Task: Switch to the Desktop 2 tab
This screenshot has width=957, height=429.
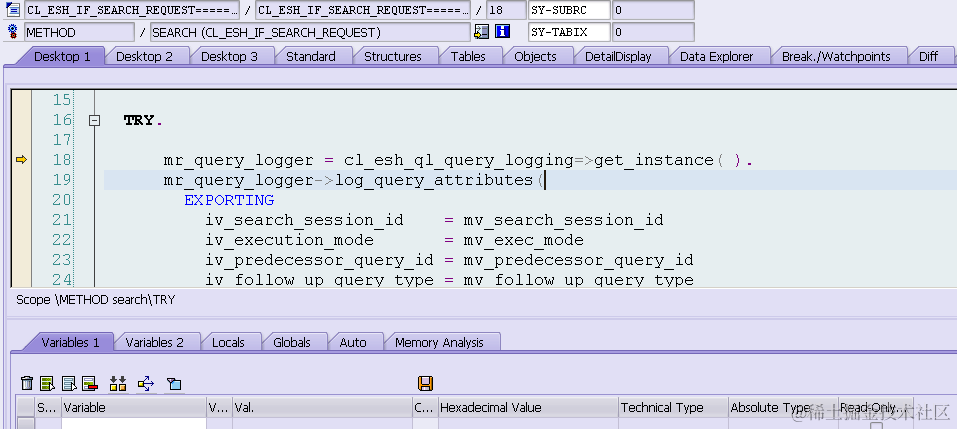Action: coord(144,56)
